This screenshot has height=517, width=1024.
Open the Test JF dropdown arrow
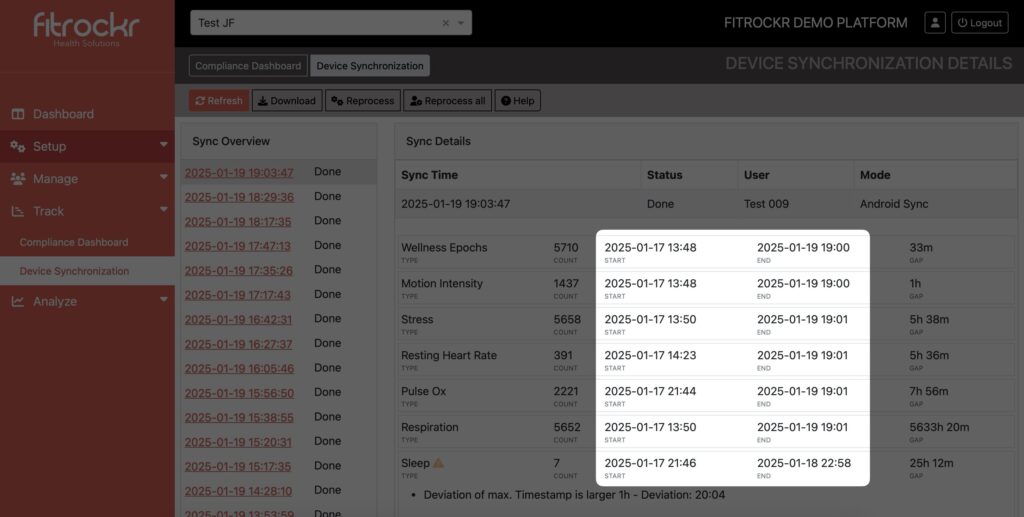coord(461,23)
